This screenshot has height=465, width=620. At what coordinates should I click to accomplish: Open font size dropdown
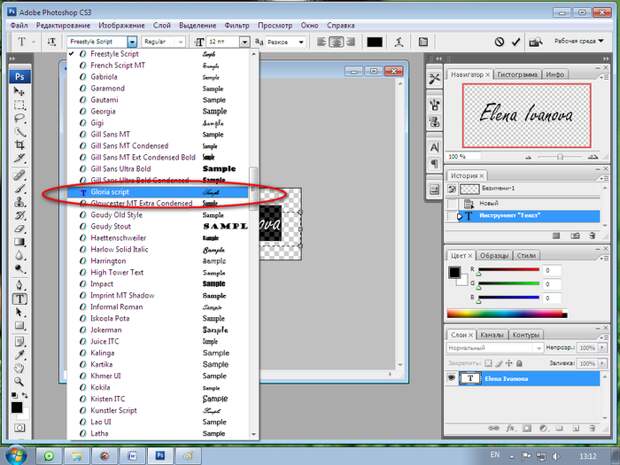pyautogui.click(x=245, y=42)
